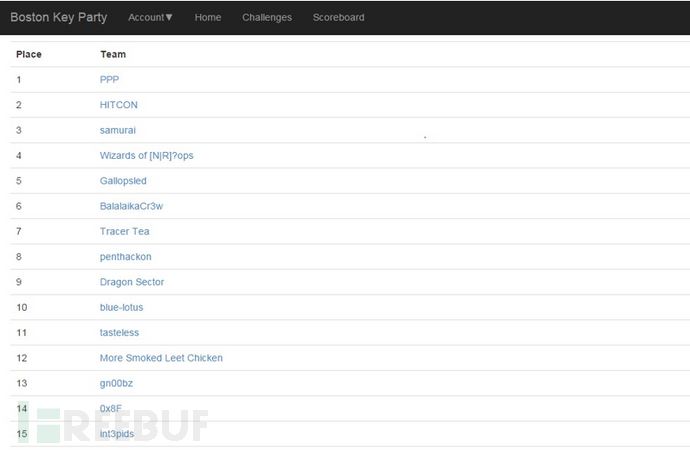Select place number 14 cell
Screen dimensions: 690x450
(22, 409)
